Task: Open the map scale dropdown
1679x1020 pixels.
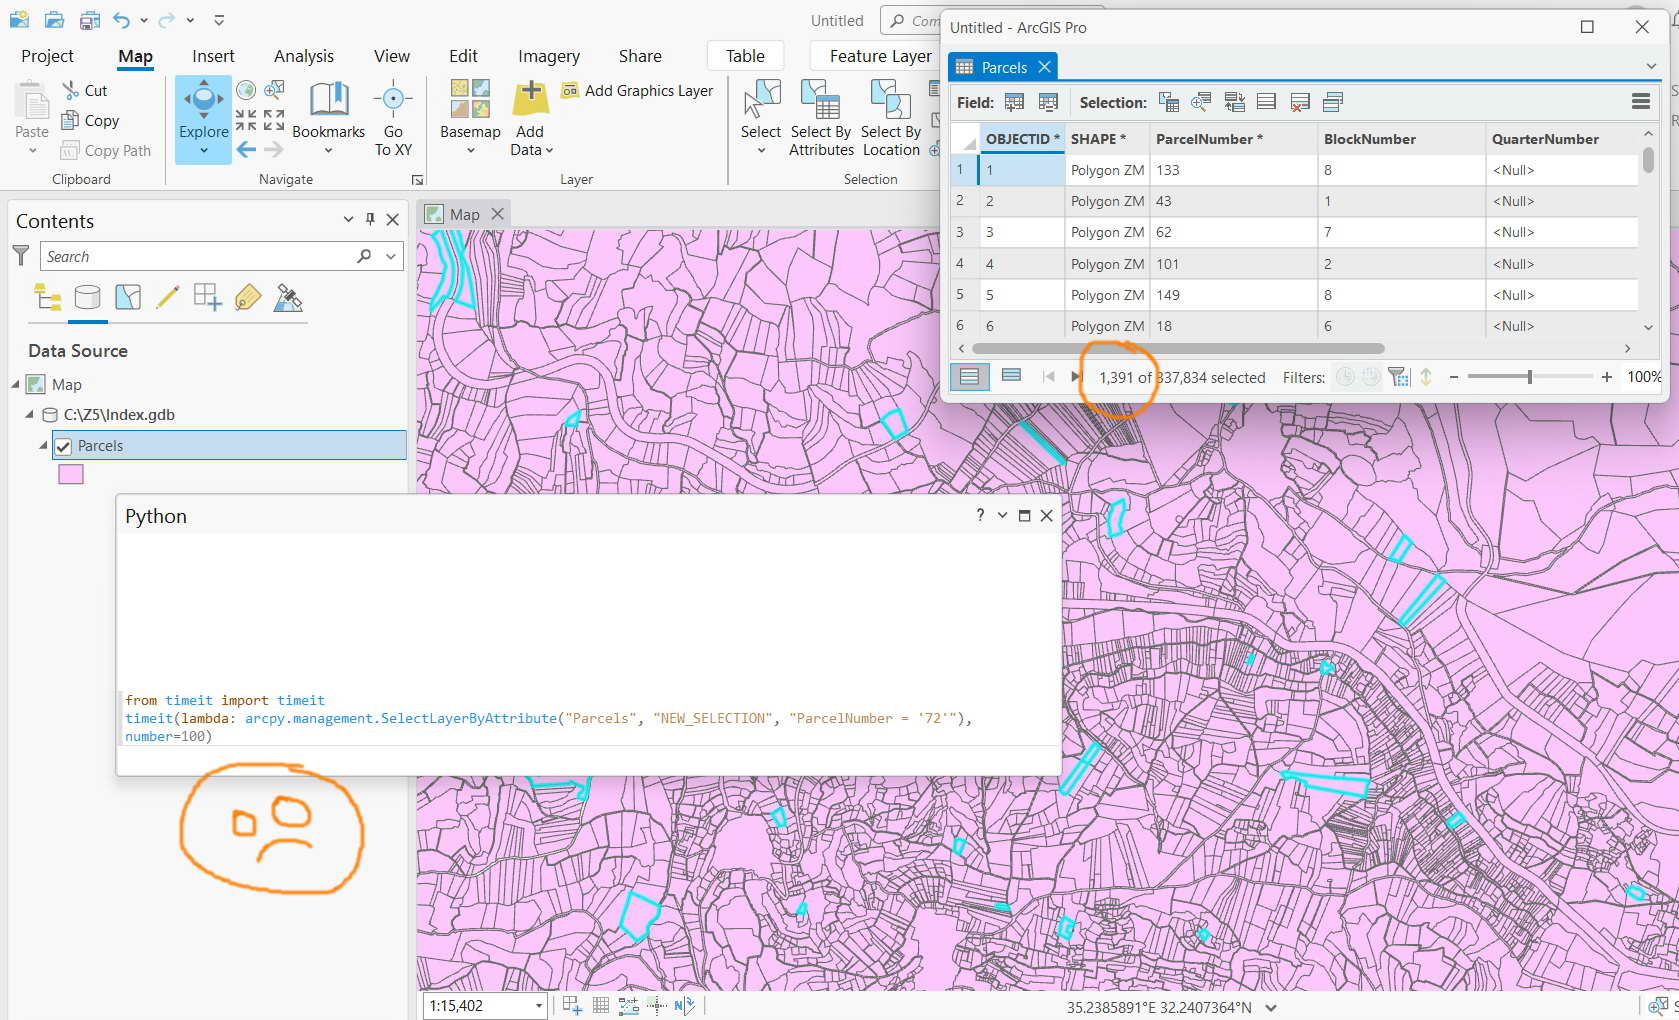Action: [537, 1006]
